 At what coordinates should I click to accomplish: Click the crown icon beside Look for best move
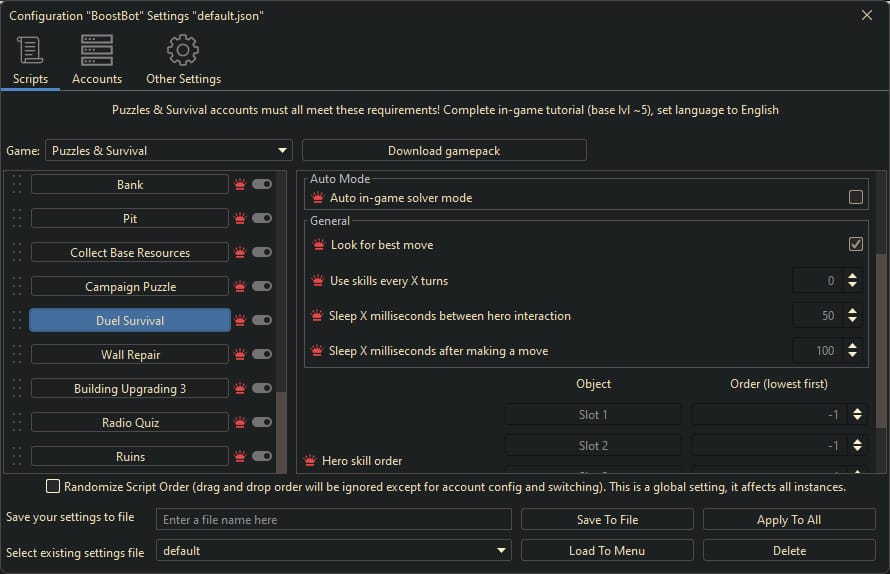tap(319, 245)
